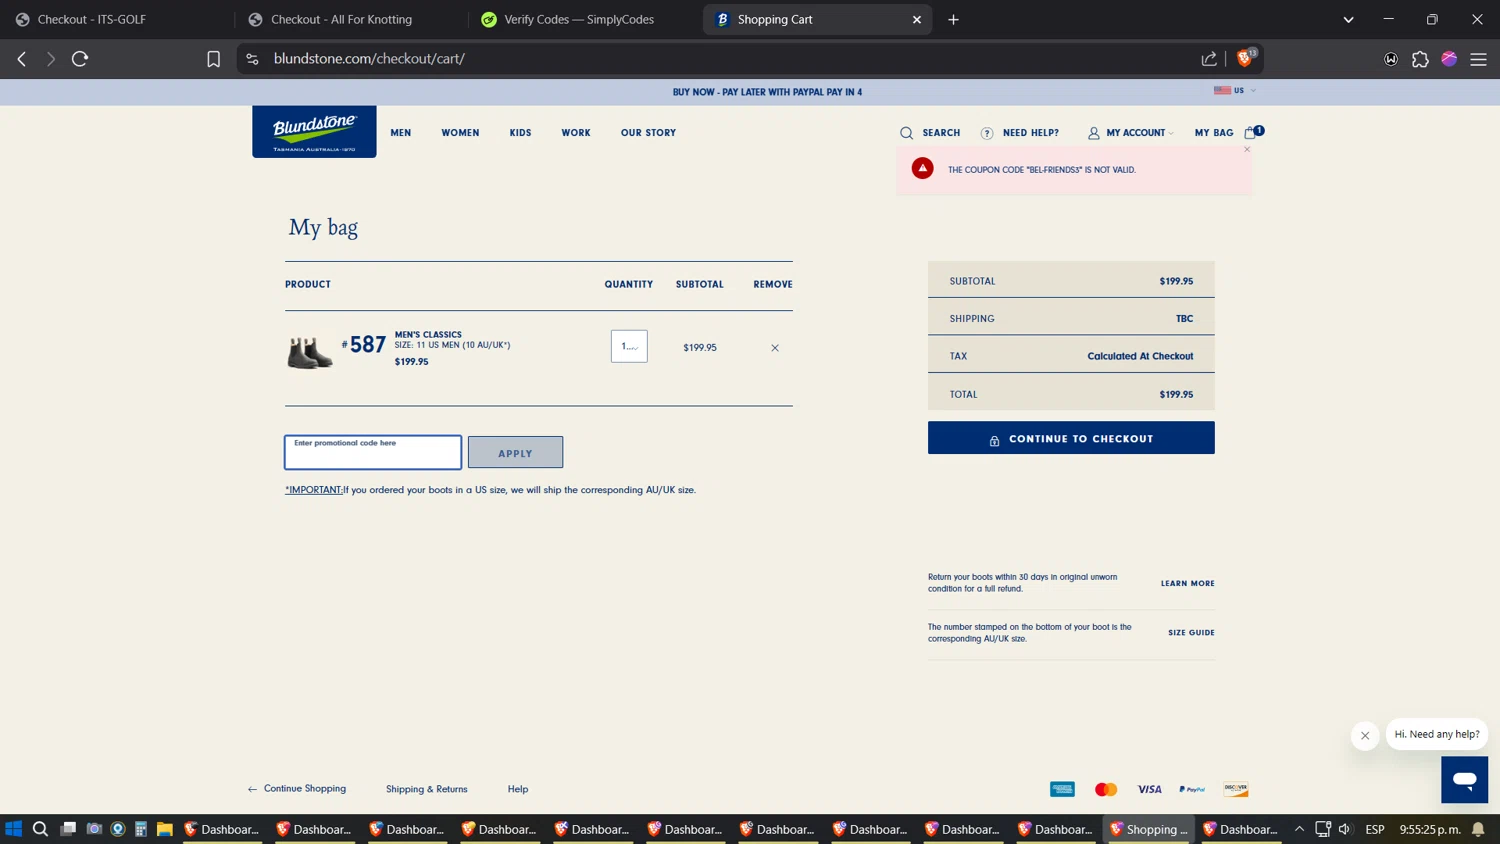Click the PayPal payment icon

pos(1192,789)
